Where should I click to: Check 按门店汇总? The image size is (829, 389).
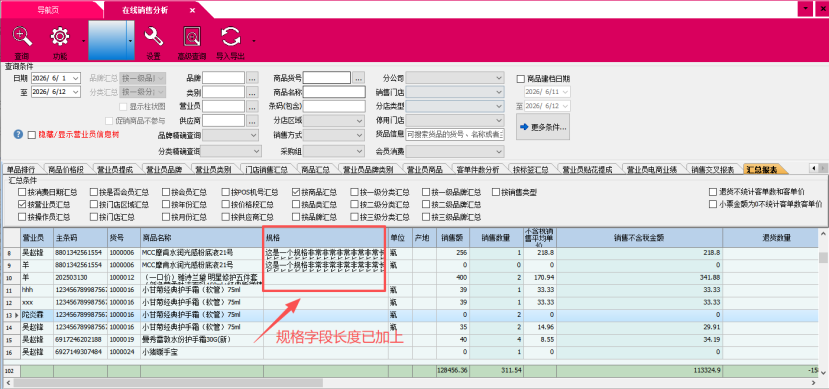click(x=94, y=217)
